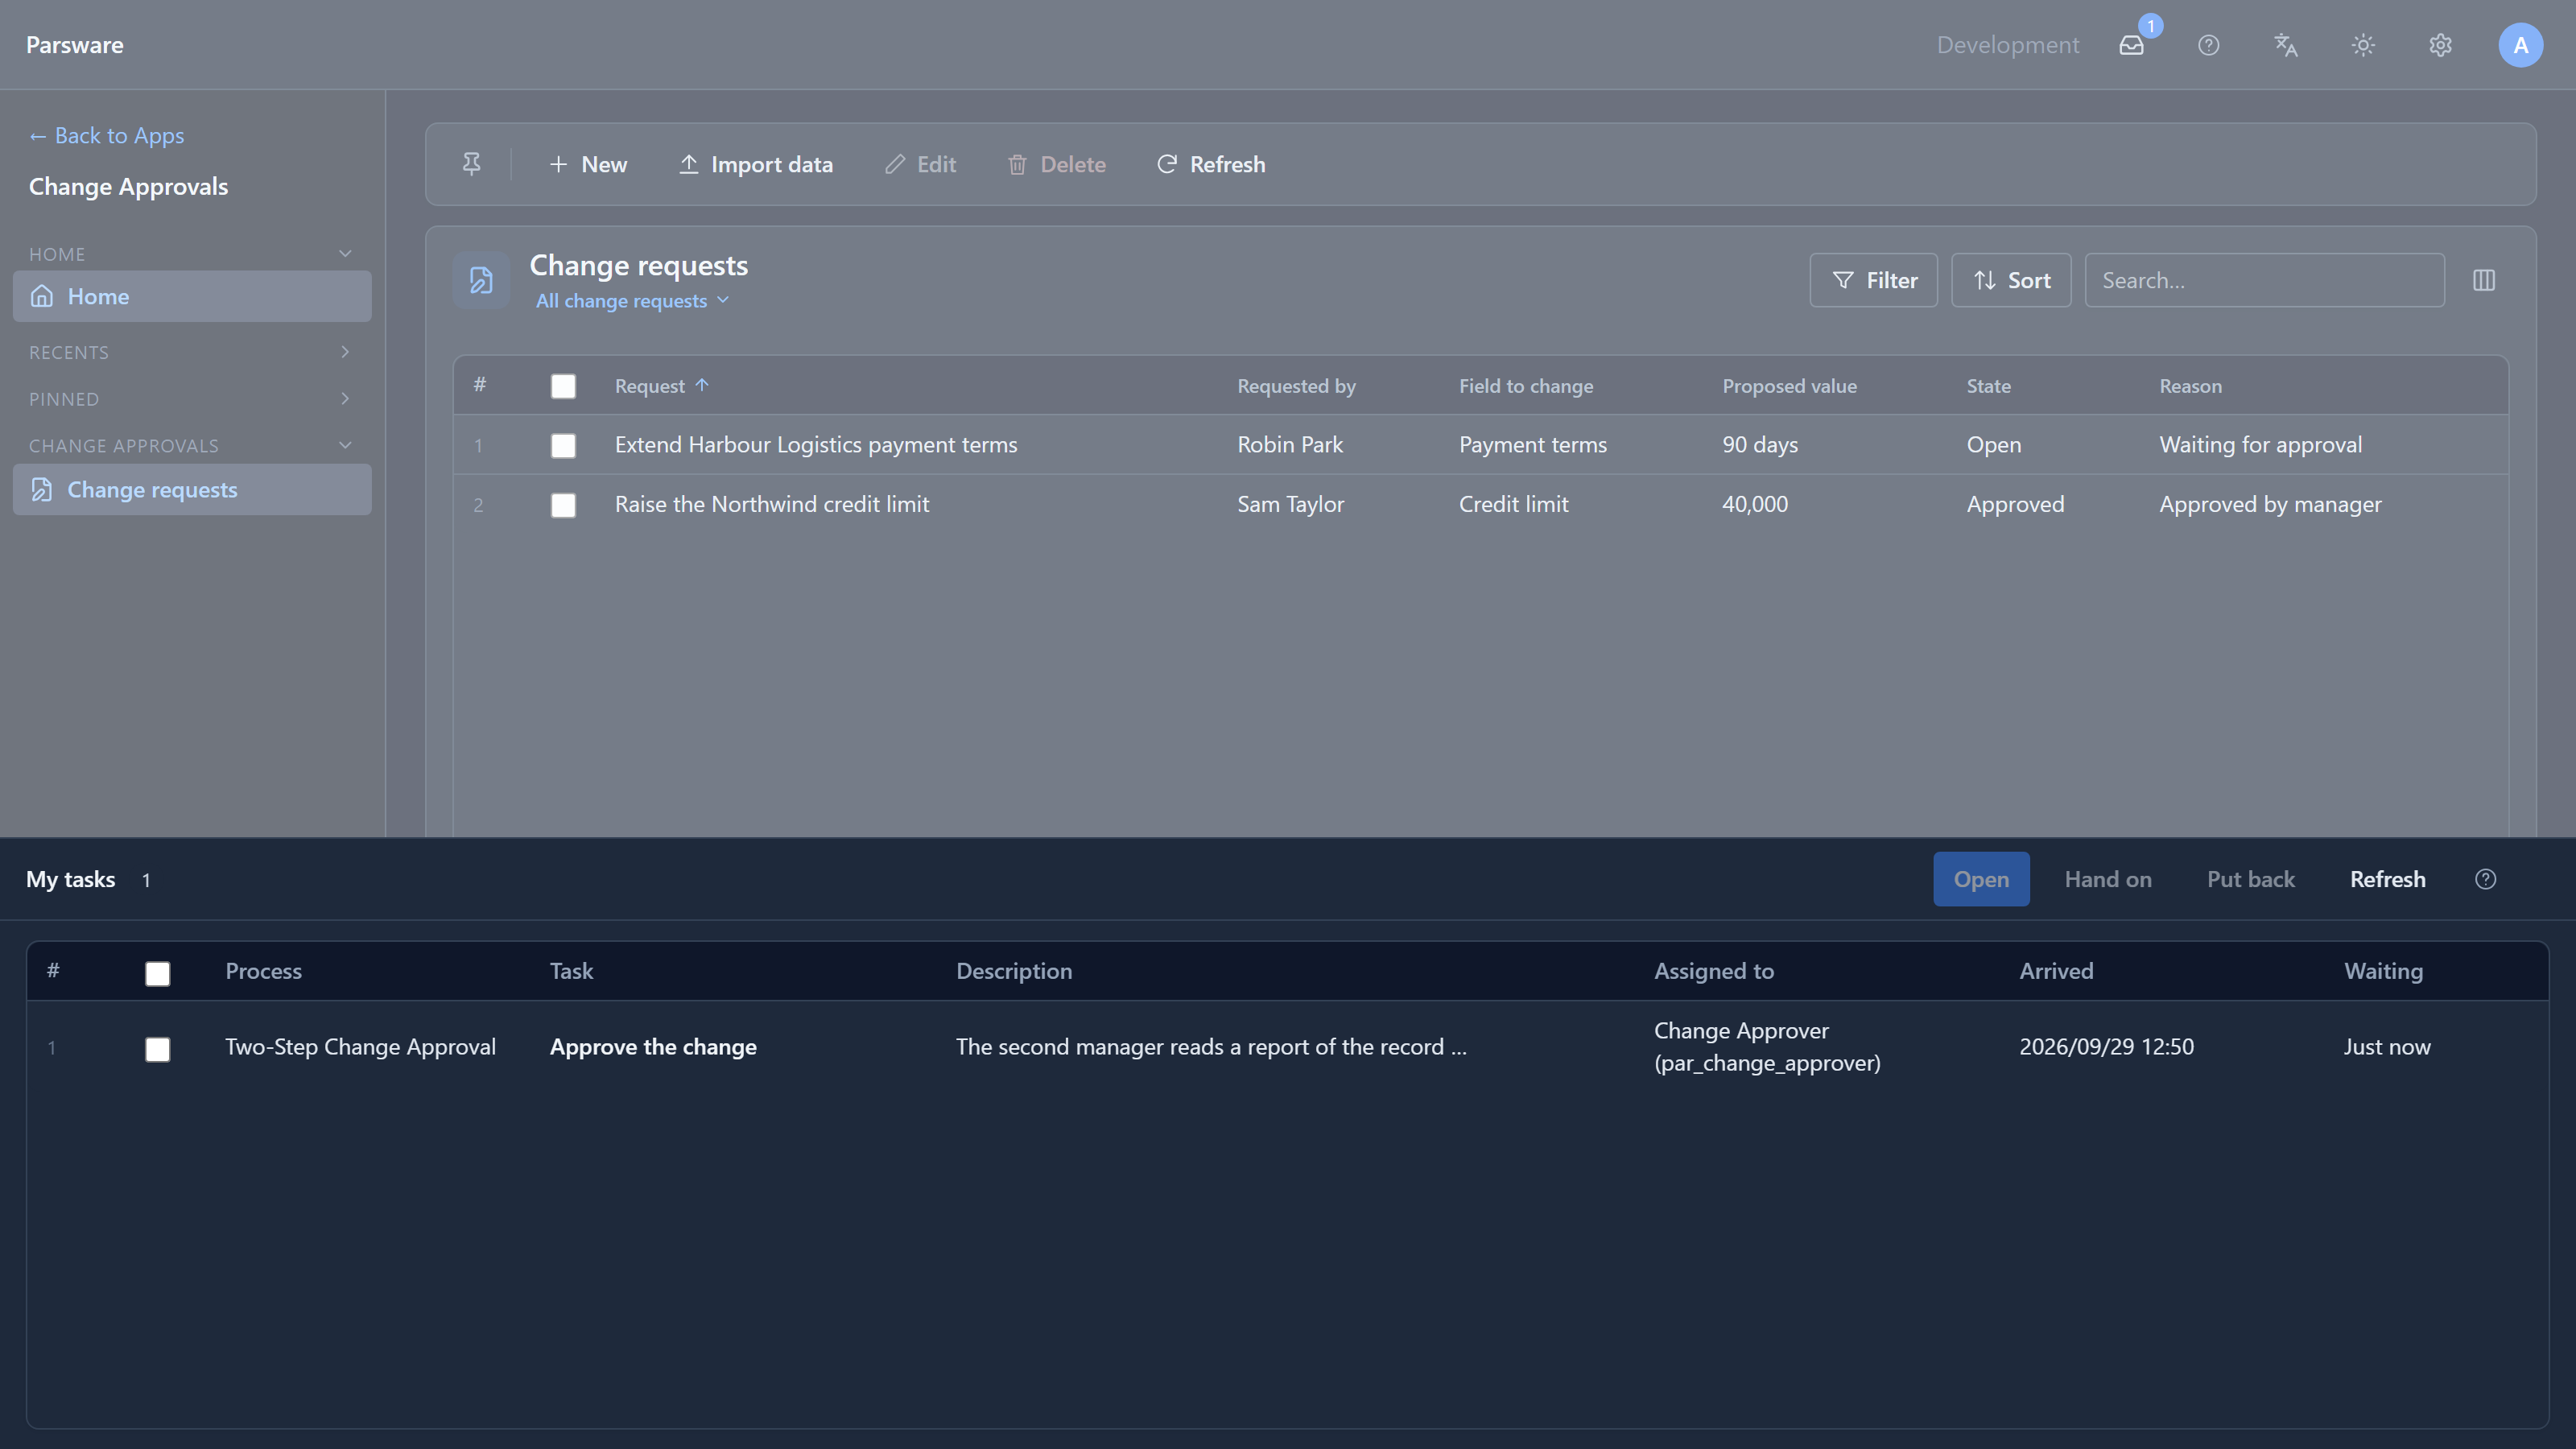
Task: Click the Request column sort arrow
Action: pos(702,385)
